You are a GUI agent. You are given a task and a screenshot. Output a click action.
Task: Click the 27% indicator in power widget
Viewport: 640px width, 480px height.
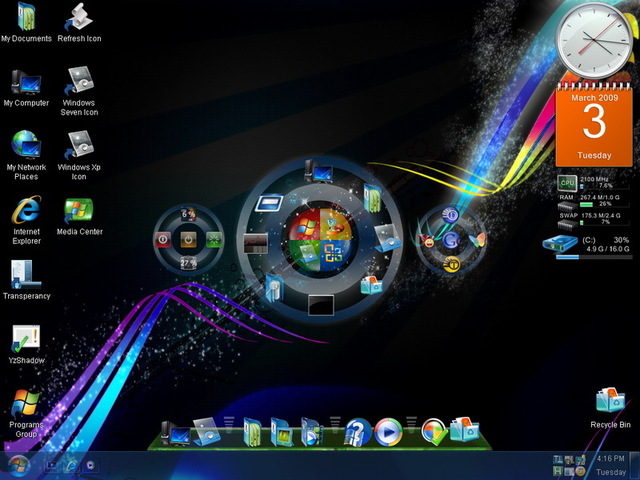click(x=188, y=264)
